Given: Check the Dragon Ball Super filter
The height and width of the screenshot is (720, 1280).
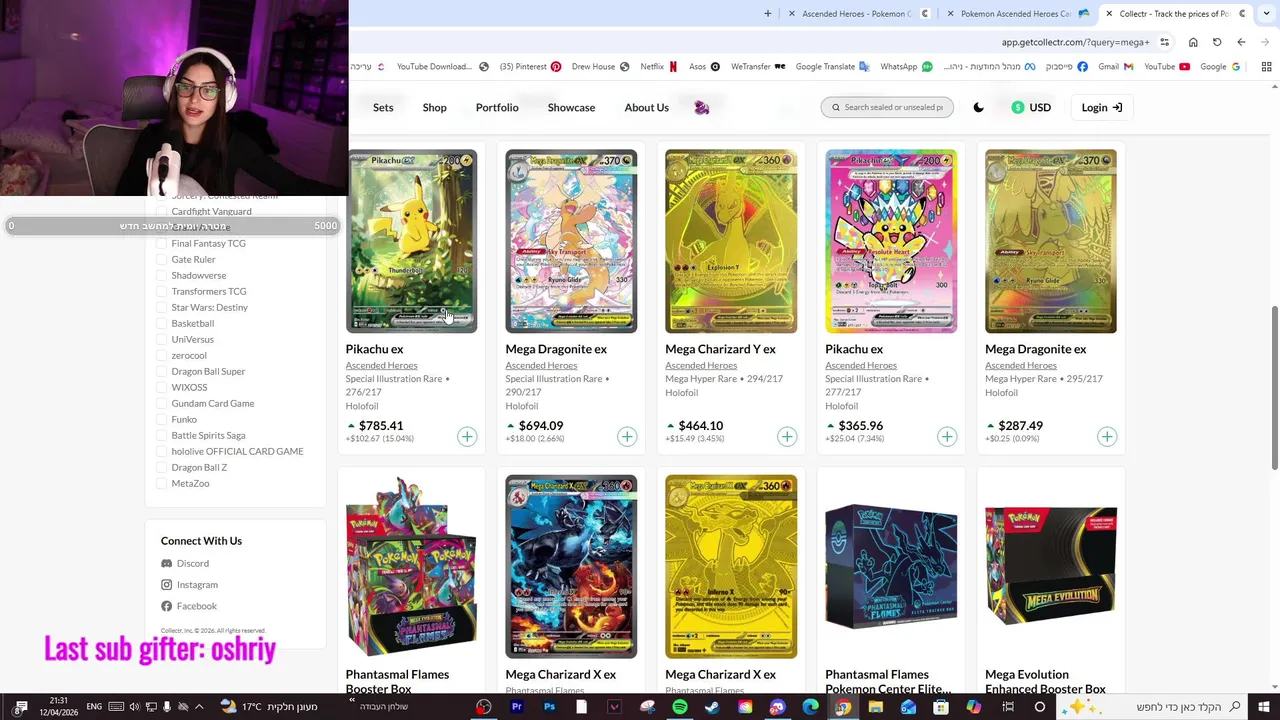Looking at the screenshot, I should (162, 372).
